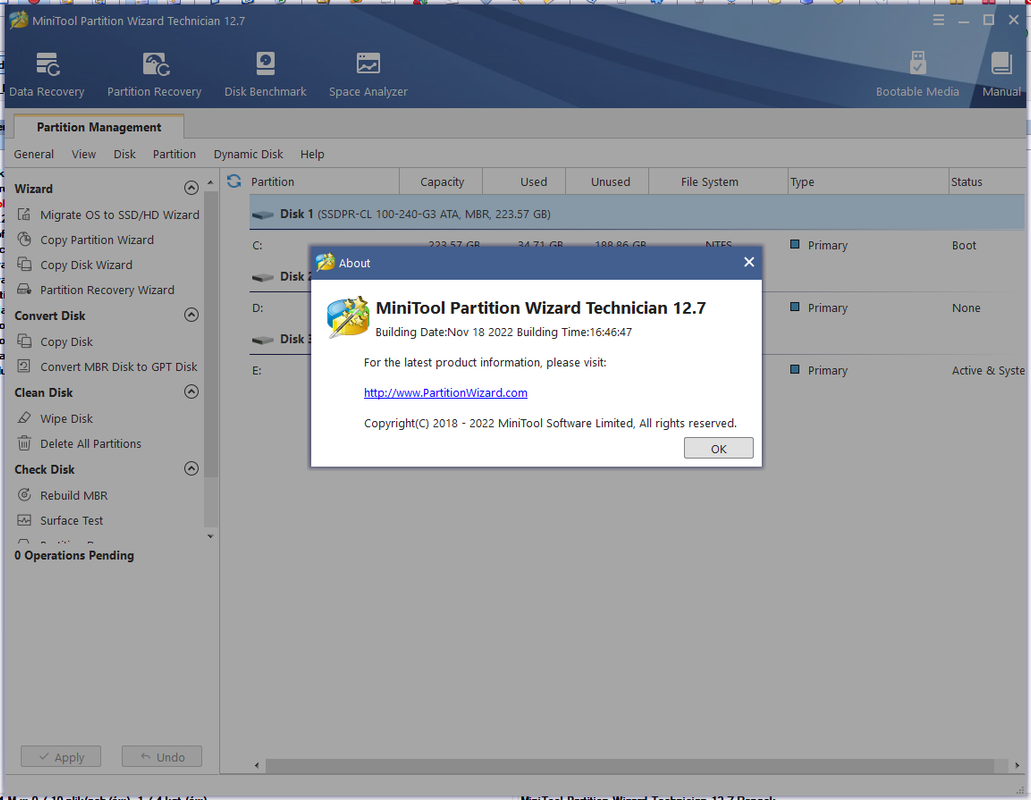Open the Data Recovery tool
1031x800 pixels.
(x=47, y=74)
